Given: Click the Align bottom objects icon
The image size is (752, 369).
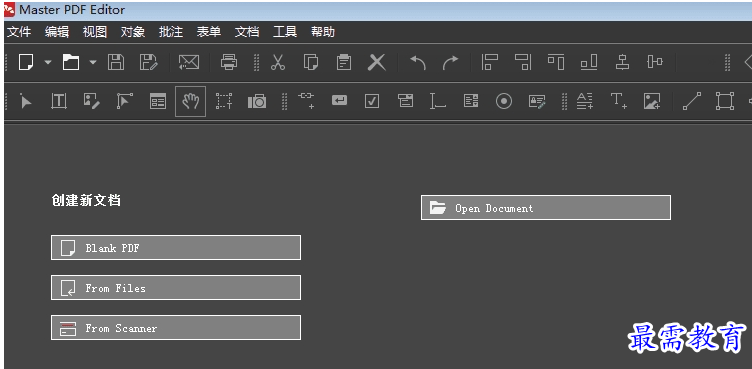Looking at the screenshot, I should pos(589,62).
